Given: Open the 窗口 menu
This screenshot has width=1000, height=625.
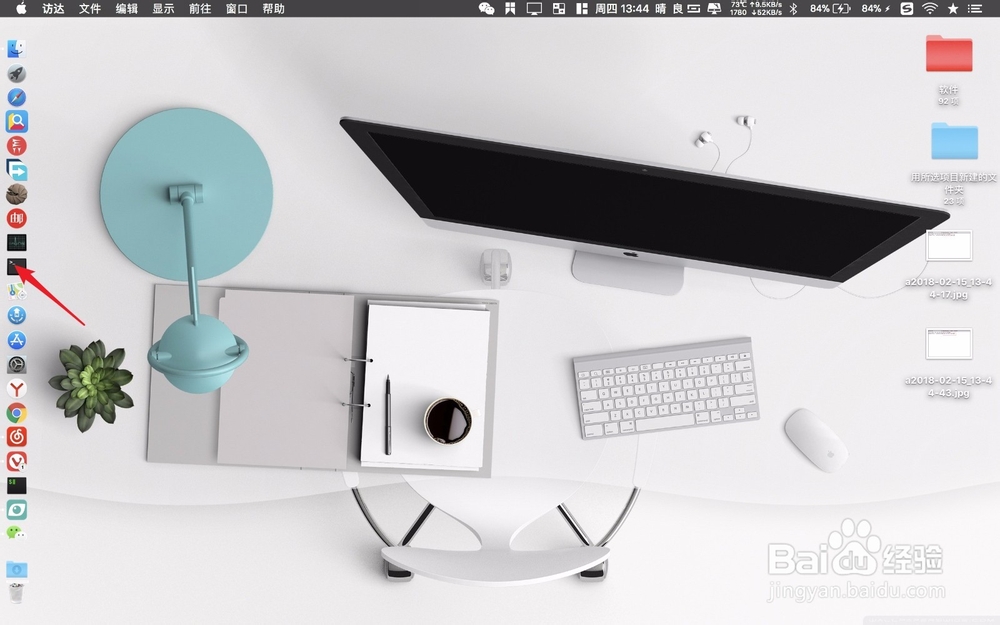Looking at the screenshot, I should (237, 8).
